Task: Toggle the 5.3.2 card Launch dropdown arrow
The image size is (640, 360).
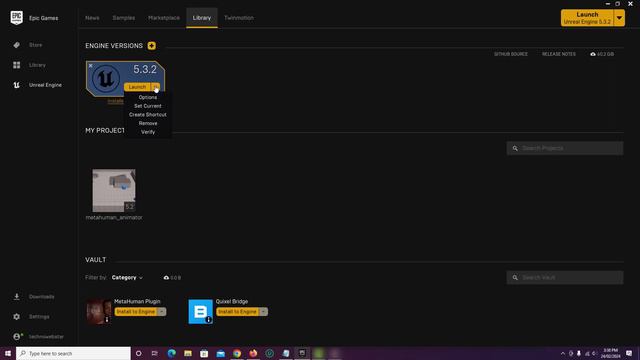Action: pos(156,87)
